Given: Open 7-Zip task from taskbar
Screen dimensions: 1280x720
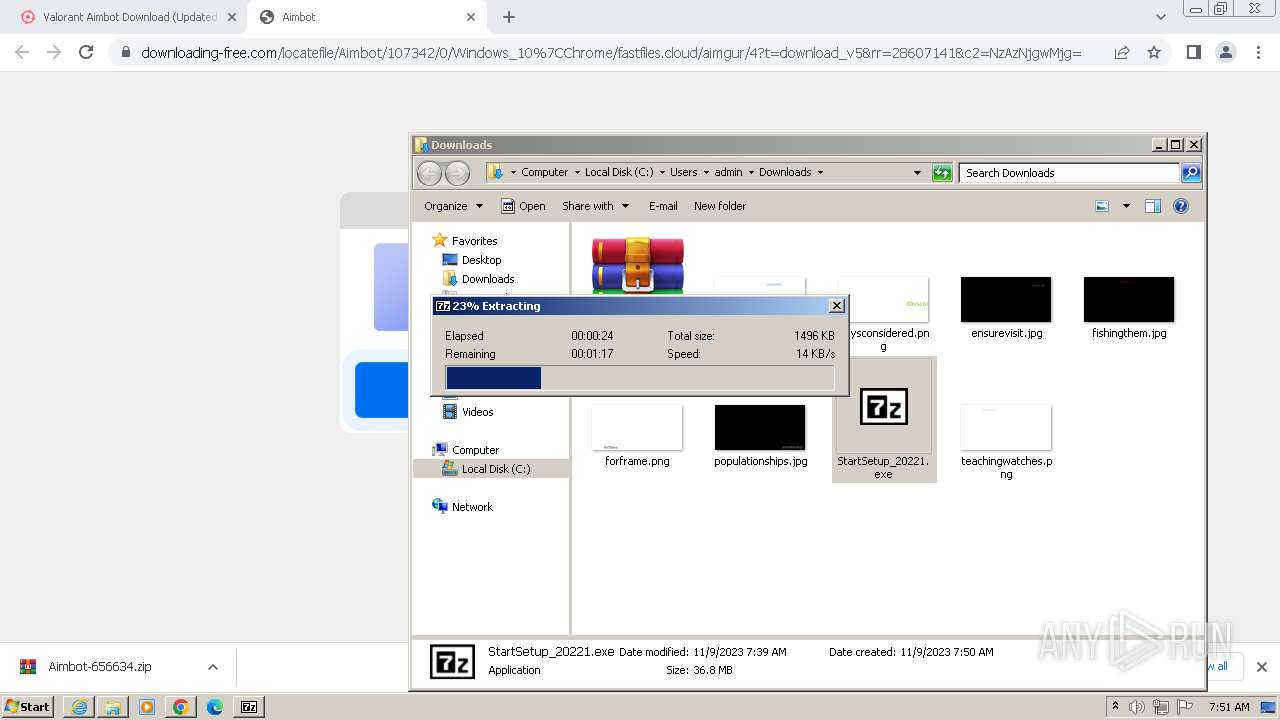Looking at the screenshot, I should click(x=249, y=707).
